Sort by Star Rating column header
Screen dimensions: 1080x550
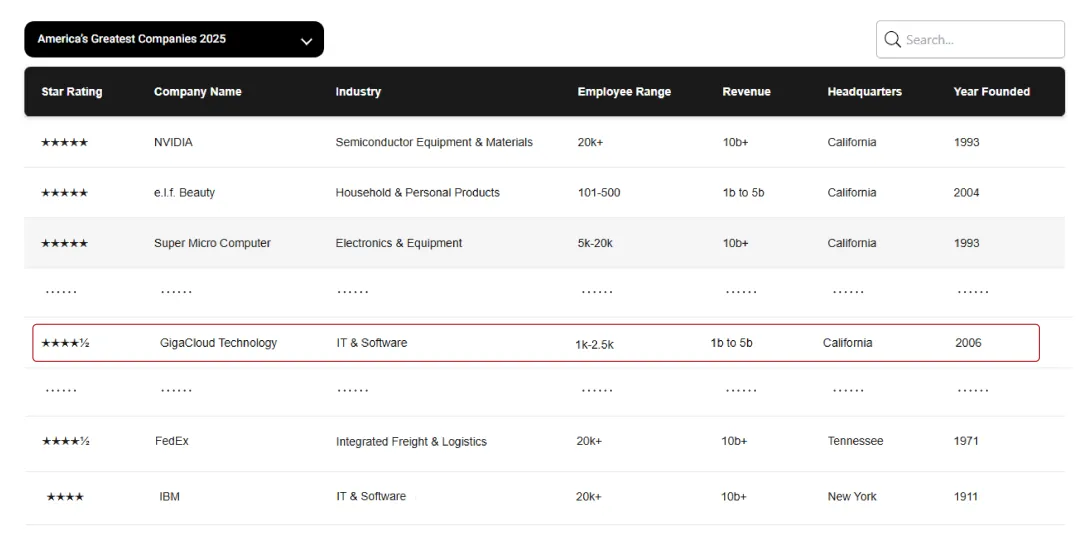(x=72, y=92)
